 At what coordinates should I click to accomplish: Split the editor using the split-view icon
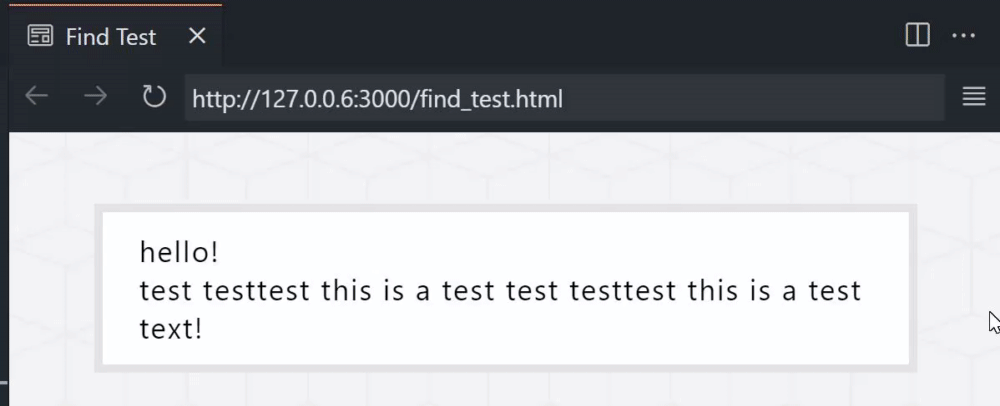[917, 35]
